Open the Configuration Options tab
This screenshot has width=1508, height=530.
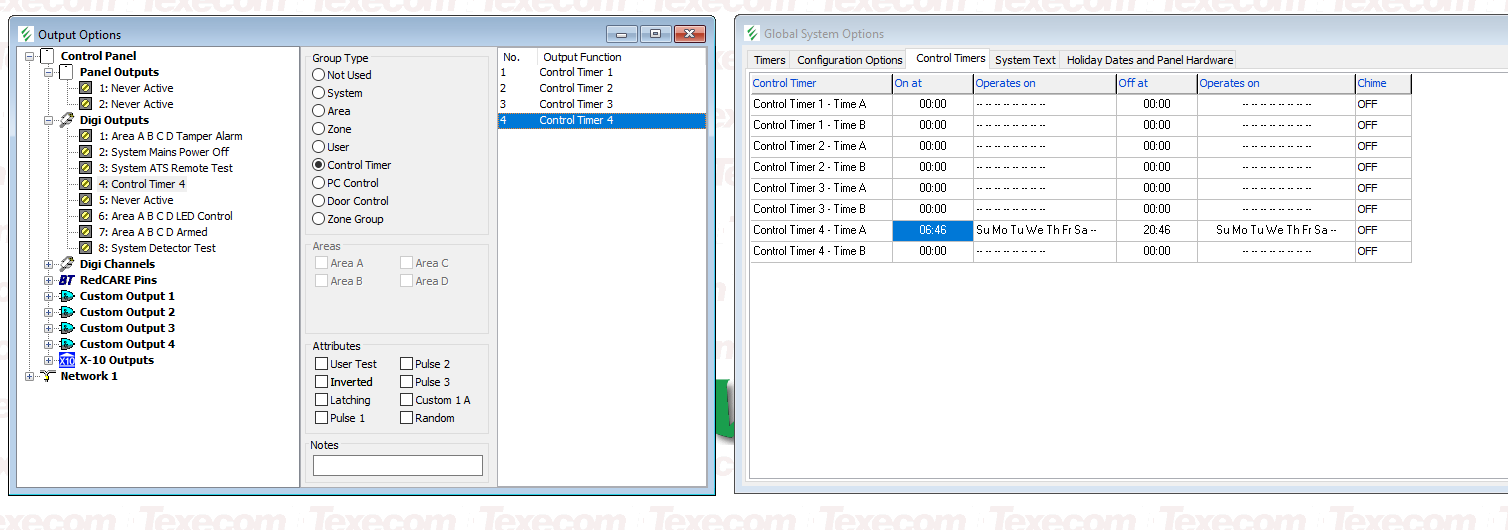tap(849, 60)
